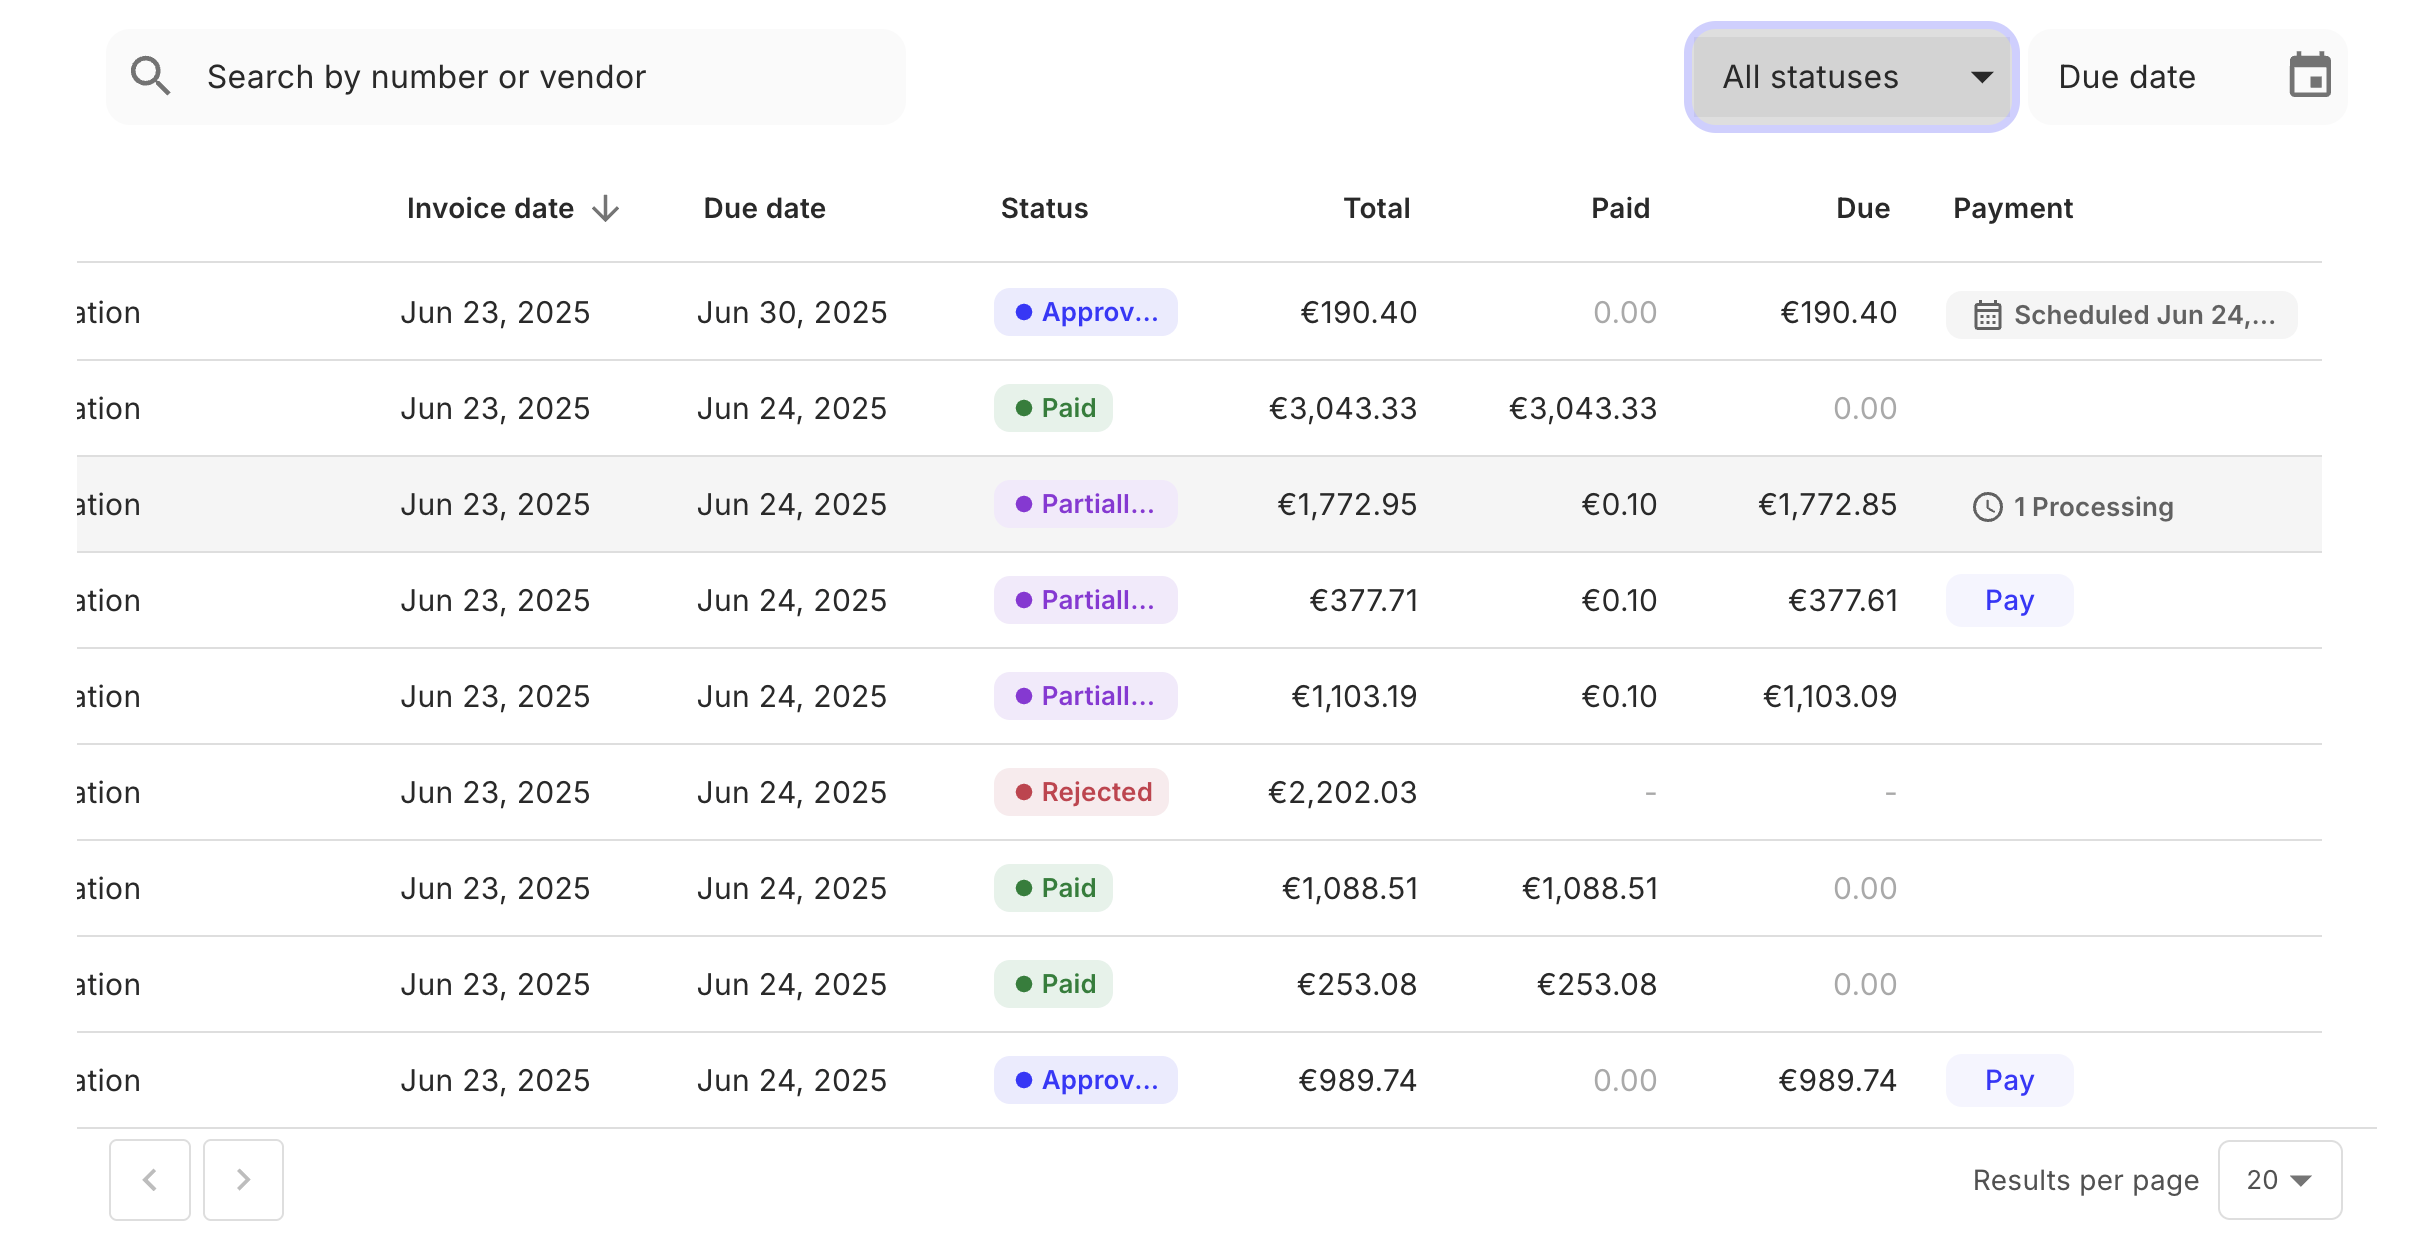
Task: Click the Rejected status badge
Action: pyautogui.click(x=1081, y=792)
